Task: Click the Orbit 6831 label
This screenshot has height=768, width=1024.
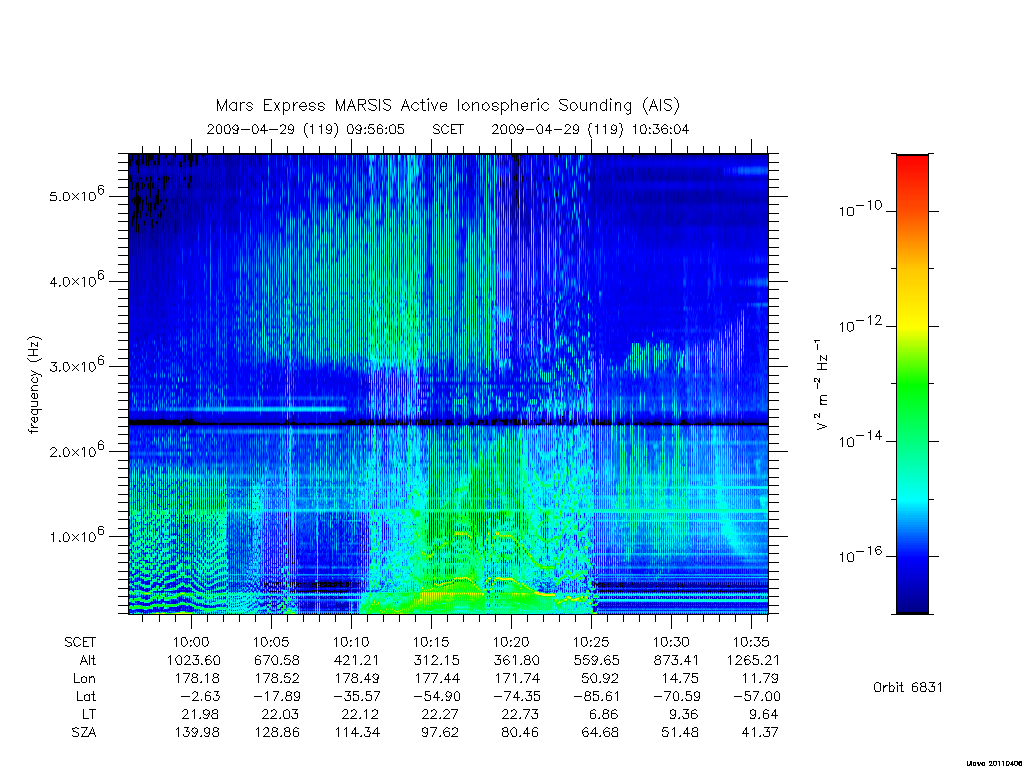Action: pyautogui.click(x=907, y=687)
